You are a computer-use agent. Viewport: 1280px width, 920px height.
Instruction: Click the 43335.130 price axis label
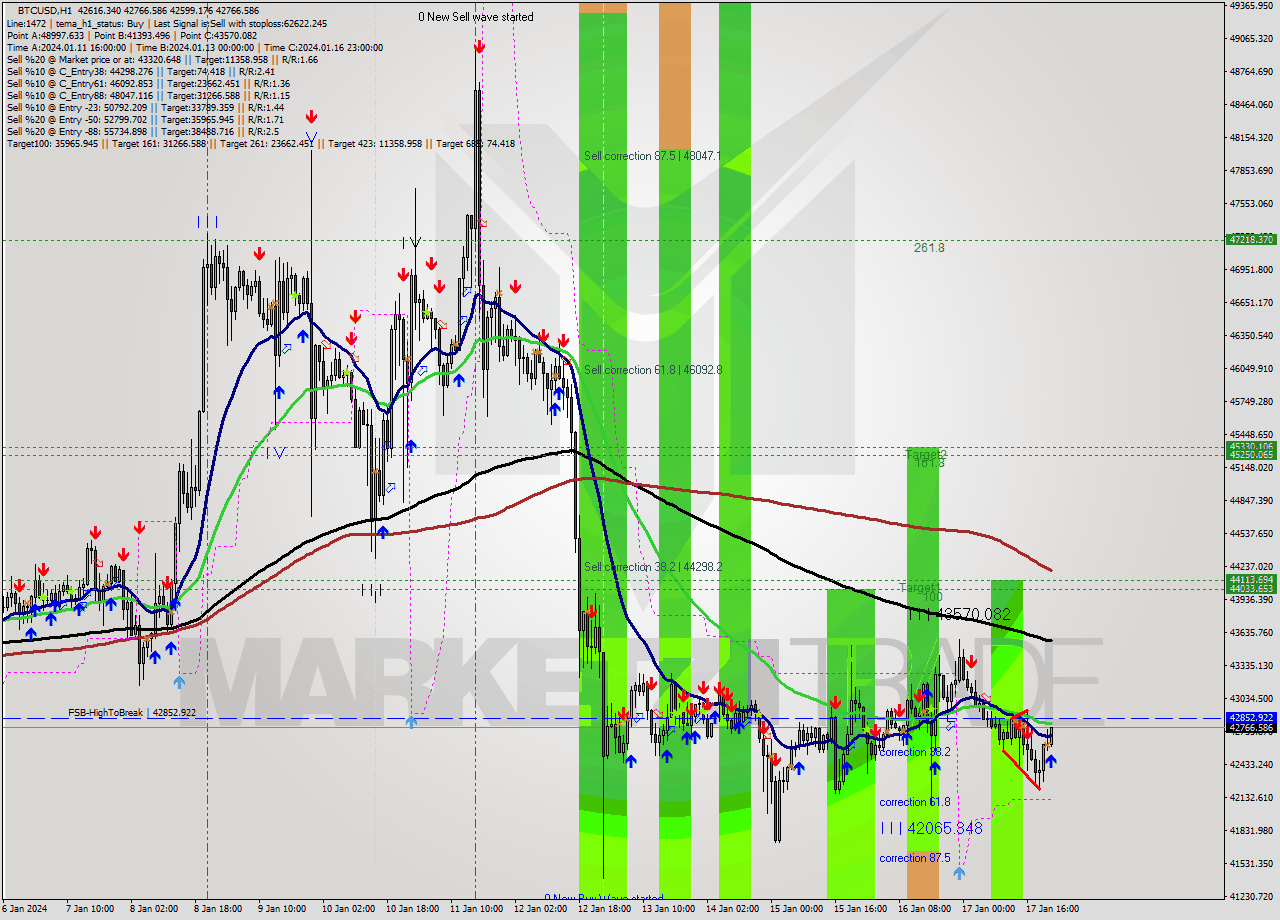tap(1251, 666)
